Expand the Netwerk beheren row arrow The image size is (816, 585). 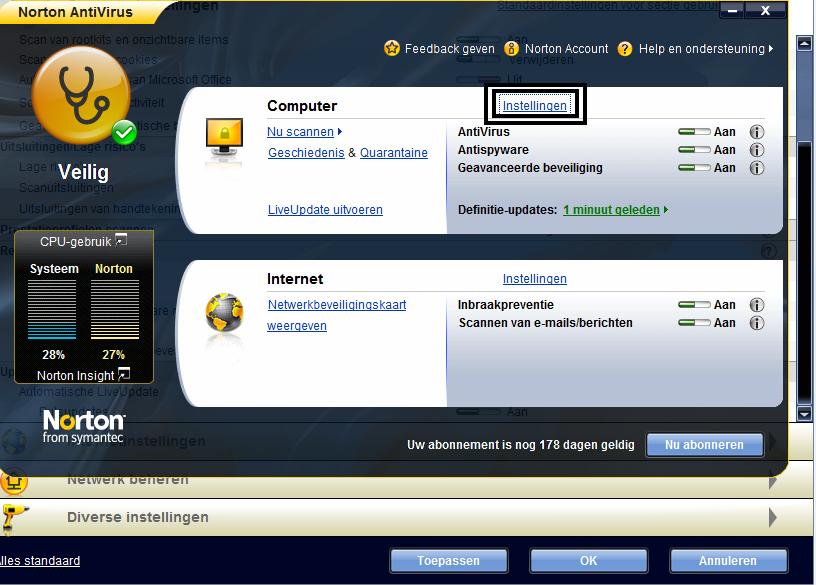773,481
